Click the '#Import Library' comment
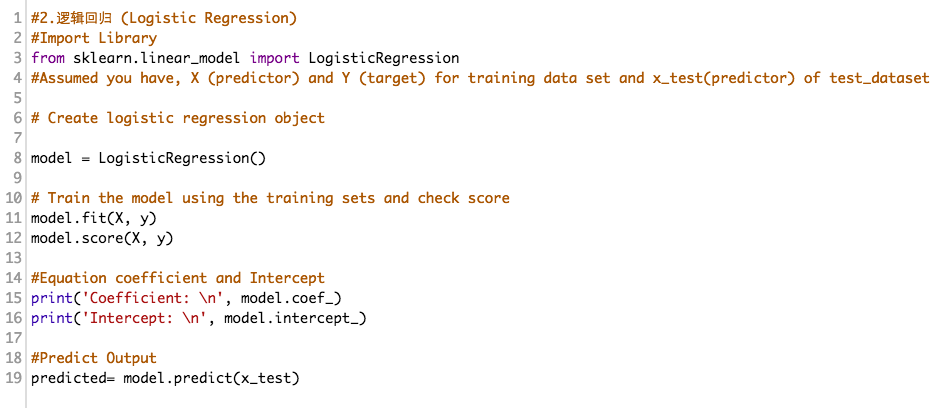952x408 pixels. pos(94,38)
